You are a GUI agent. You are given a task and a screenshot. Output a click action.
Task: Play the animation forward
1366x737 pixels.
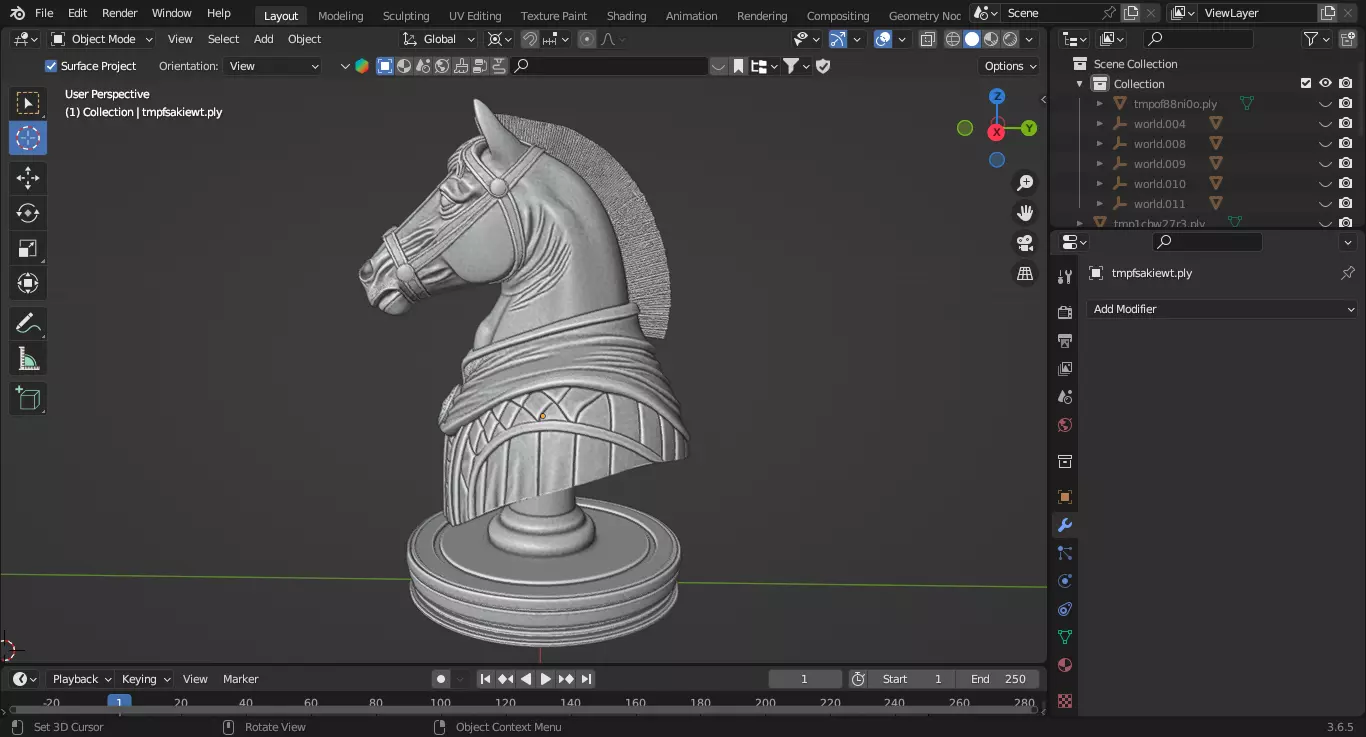click(546, 679)
